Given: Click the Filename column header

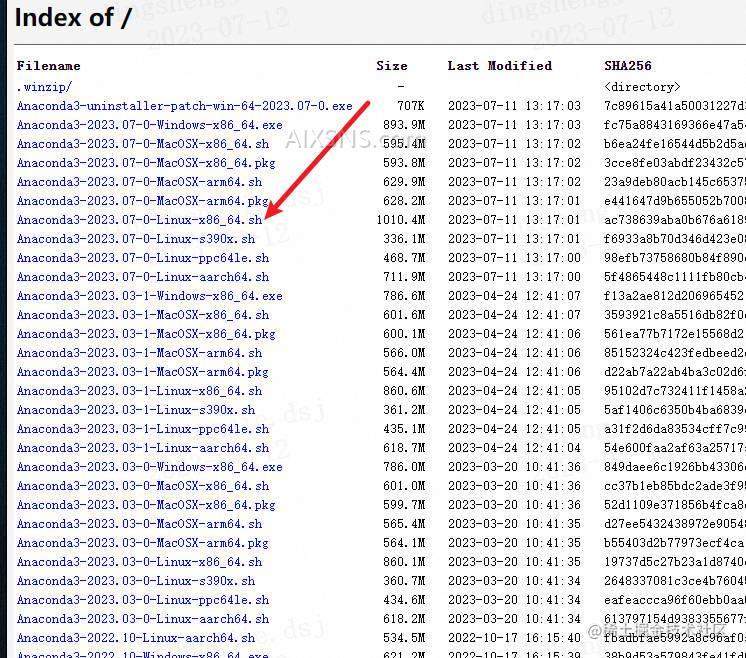Looking at the screenshot, I should pyautogui.click(x=49, y=66).
